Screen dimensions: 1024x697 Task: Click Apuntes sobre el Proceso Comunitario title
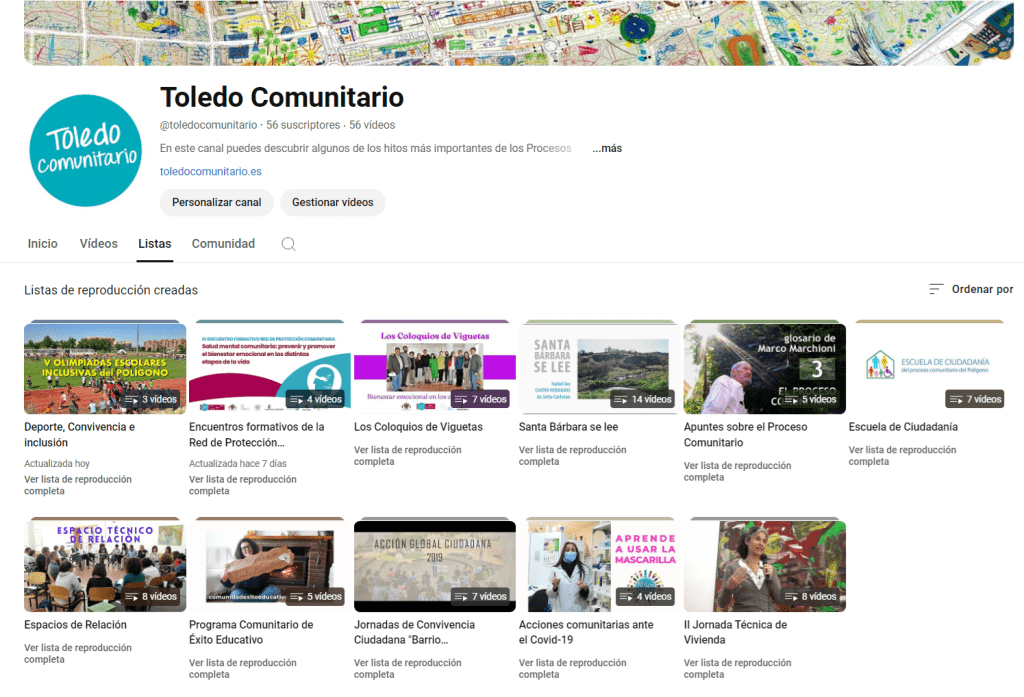click(x=746, y=434)
